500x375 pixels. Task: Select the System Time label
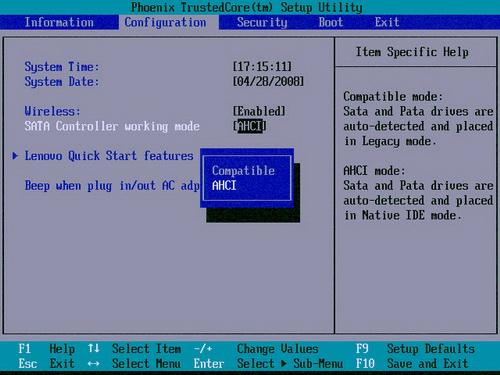[62, 67]
